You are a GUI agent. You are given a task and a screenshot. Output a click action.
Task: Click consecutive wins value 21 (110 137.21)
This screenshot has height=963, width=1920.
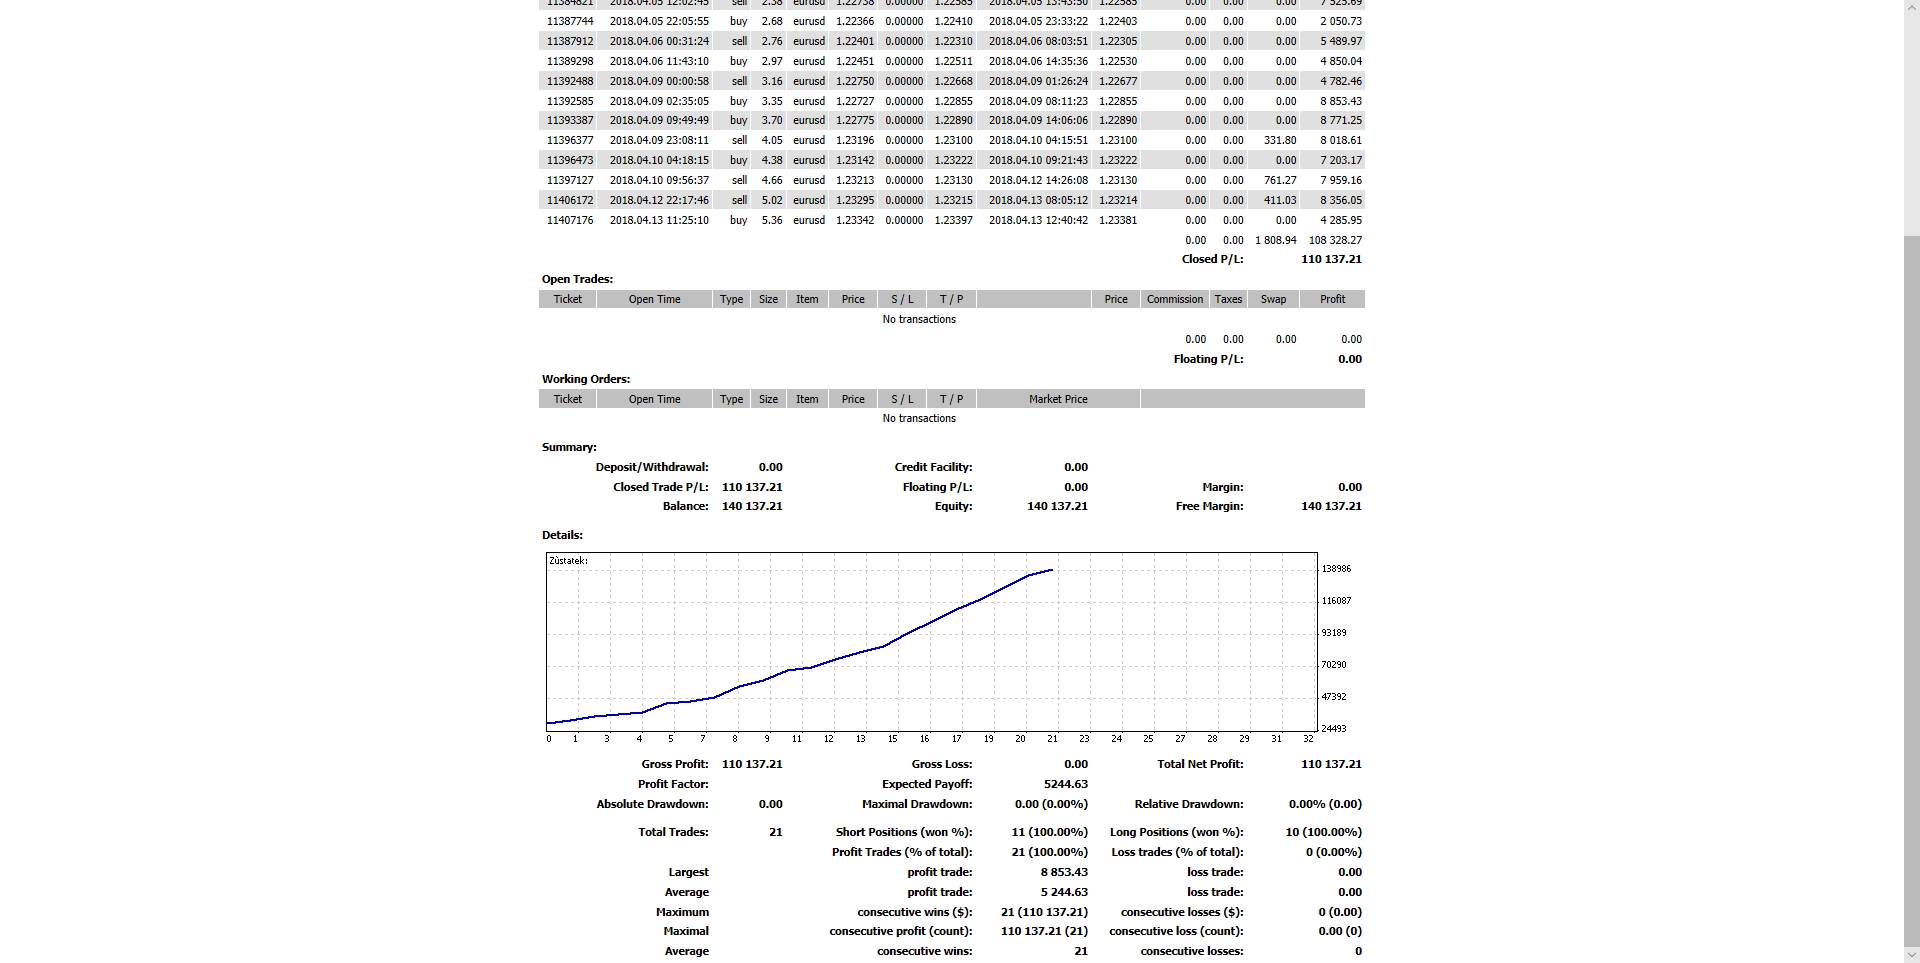pos(1044,912)
